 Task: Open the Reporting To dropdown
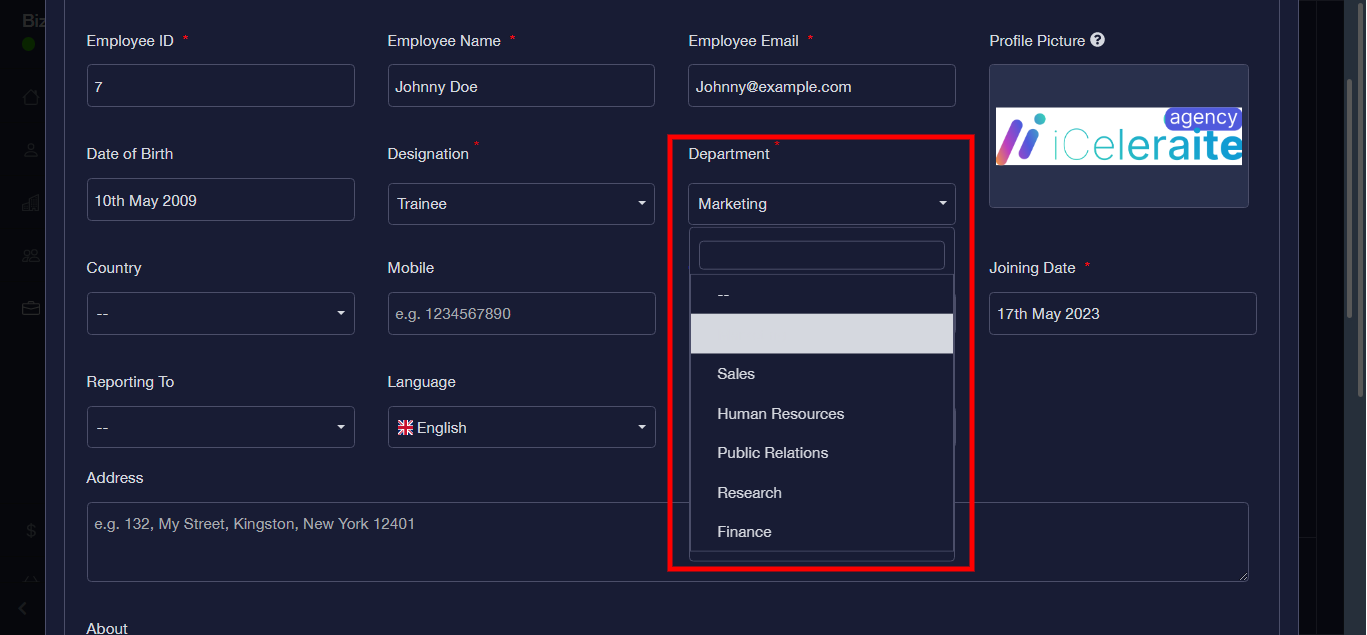[x=220, y=428]
